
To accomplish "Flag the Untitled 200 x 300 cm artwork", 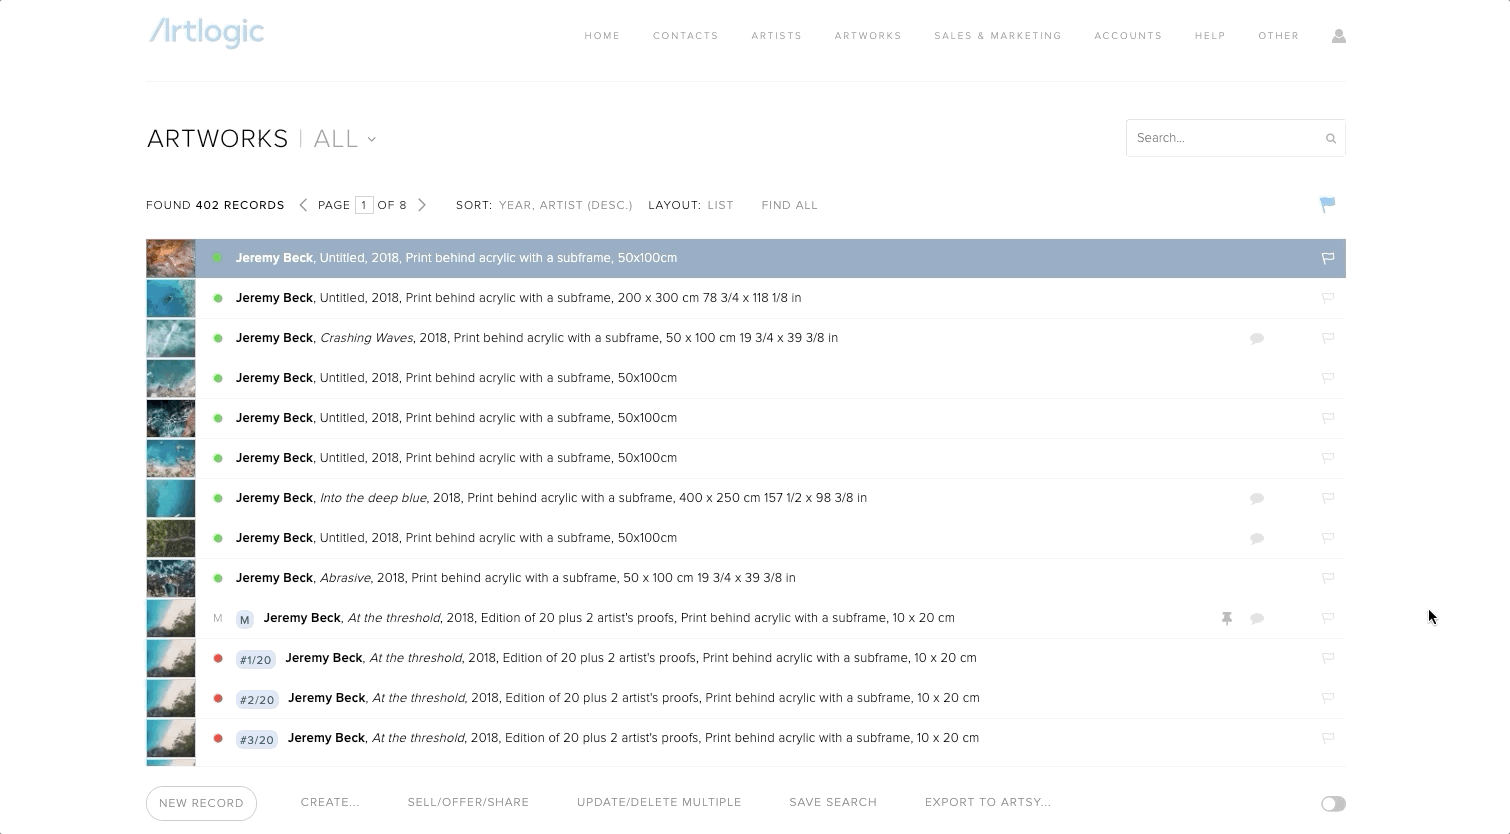I will coord(1328,298).
